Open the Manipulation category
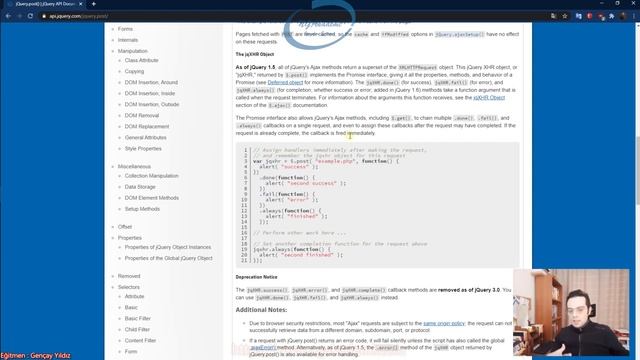This screenshot has width=640, height=360. [x=133, y=51]
